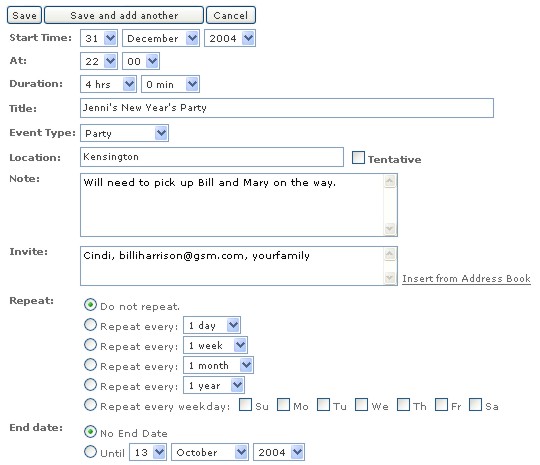This screenshot has width=540, height=465.
Task: Cancel the event form
Action: click(231, 16)
